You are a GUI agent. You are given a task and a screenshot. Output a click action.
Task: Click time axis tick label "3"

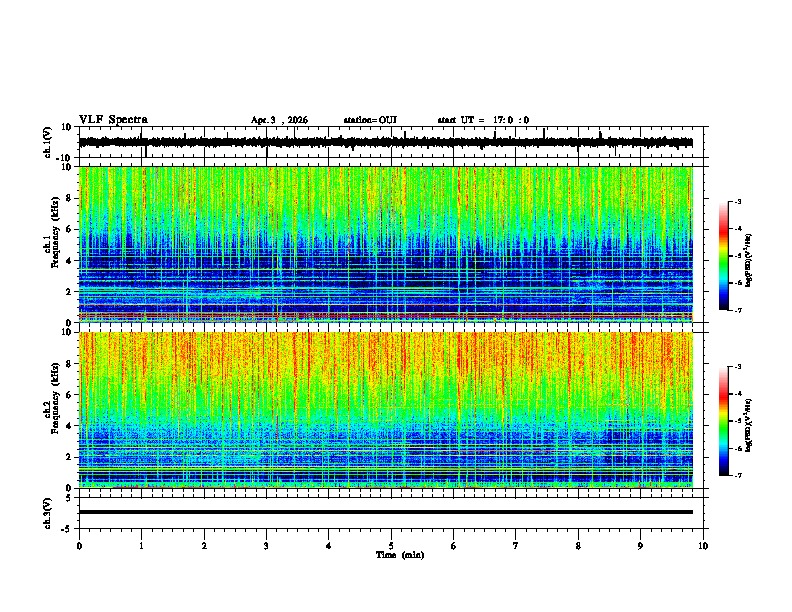click(266, 546)
